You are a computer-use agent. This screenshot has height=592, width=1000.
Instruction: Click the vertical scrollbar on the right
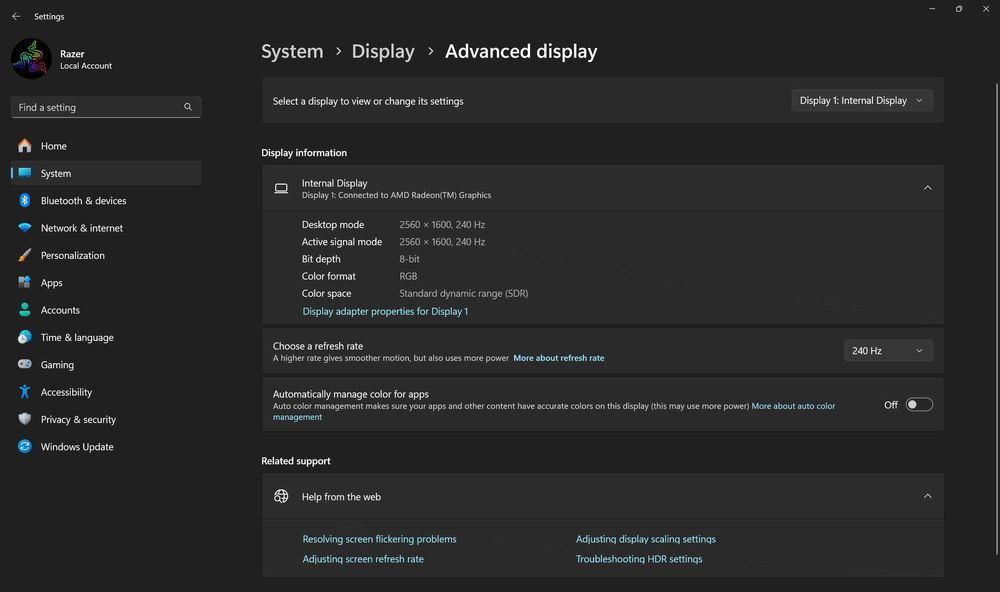click(997, 319)
